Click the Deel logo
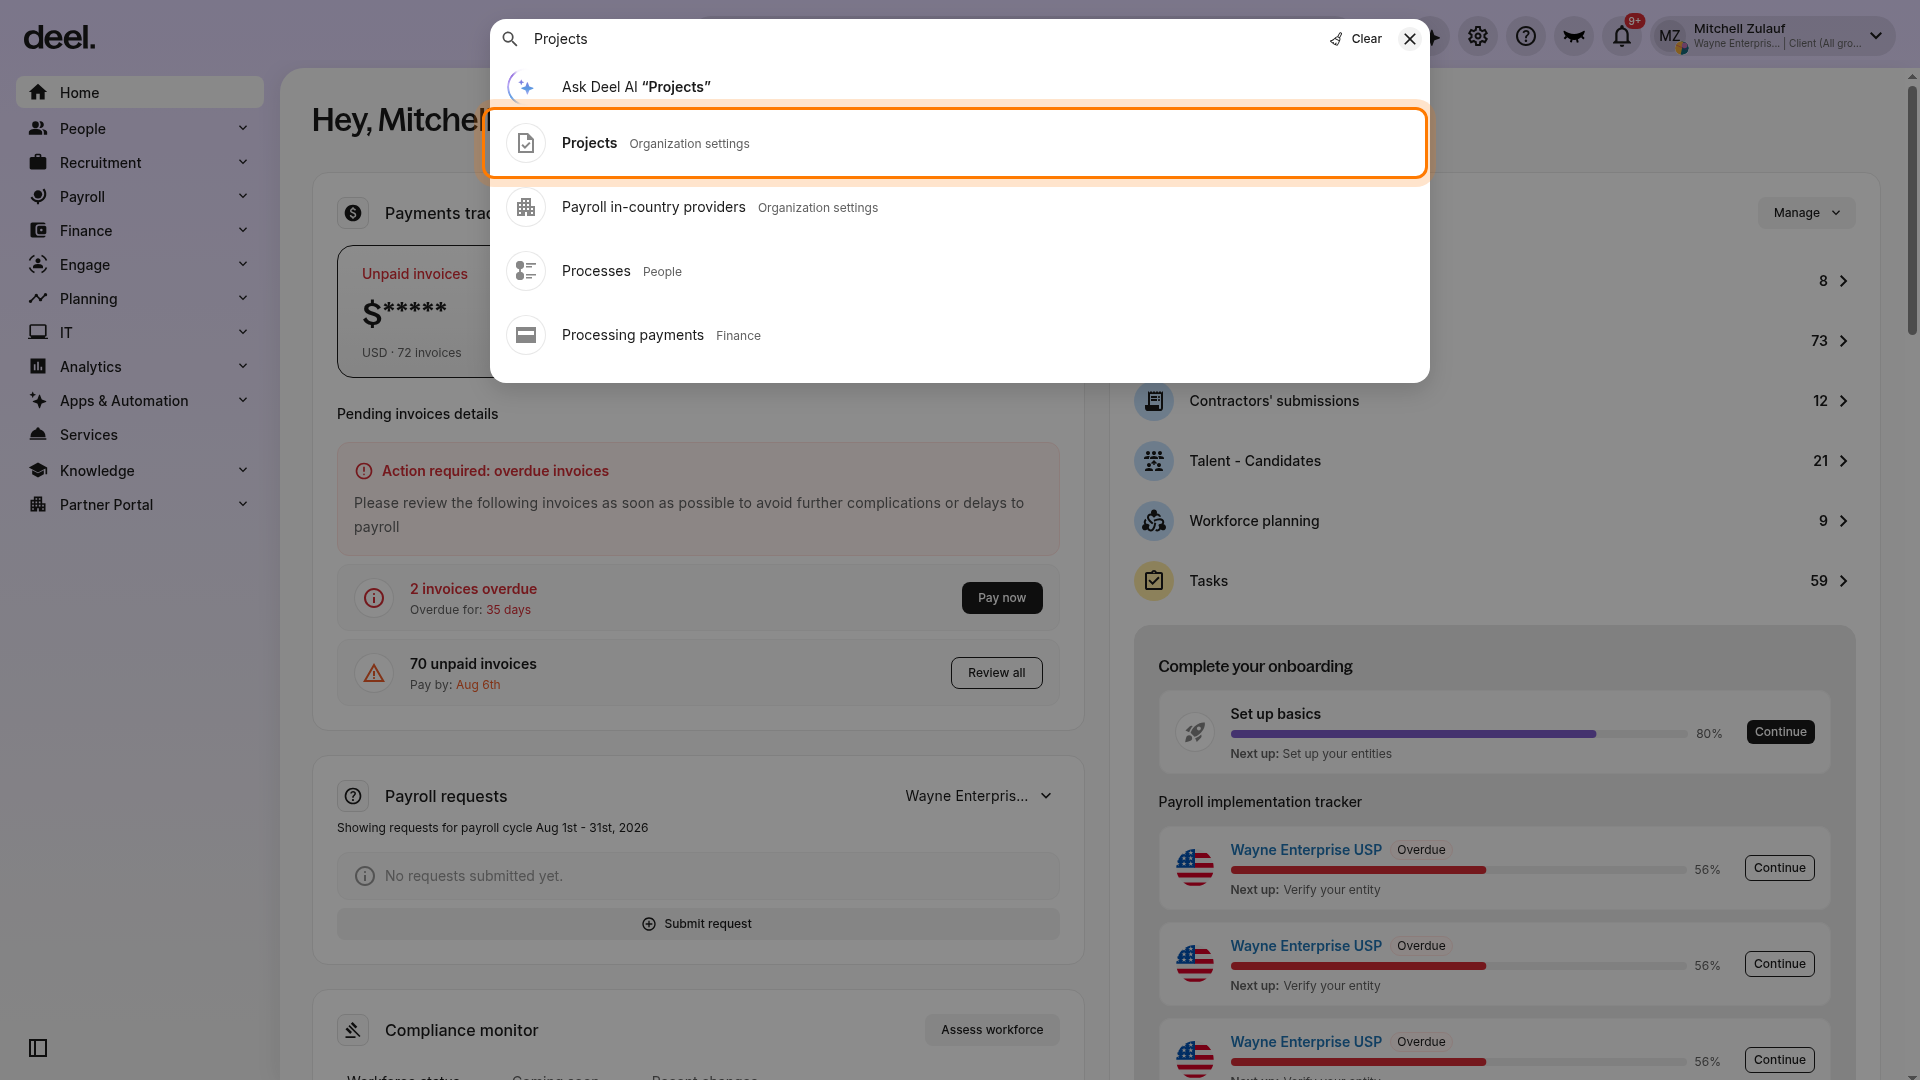The height and width of the screenshot is (1080, 1920). pyautogui.click(x=59, y=38)
